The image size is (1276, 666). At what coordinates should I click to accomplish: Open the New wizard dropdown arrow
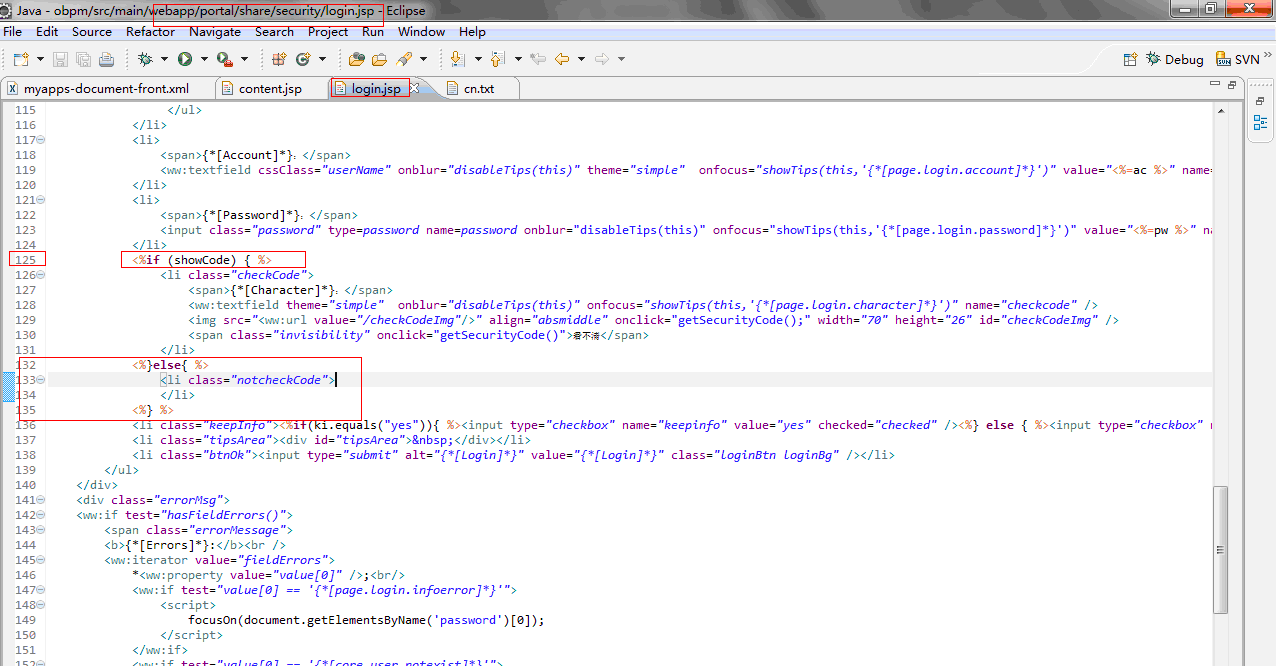pos(40,59)
